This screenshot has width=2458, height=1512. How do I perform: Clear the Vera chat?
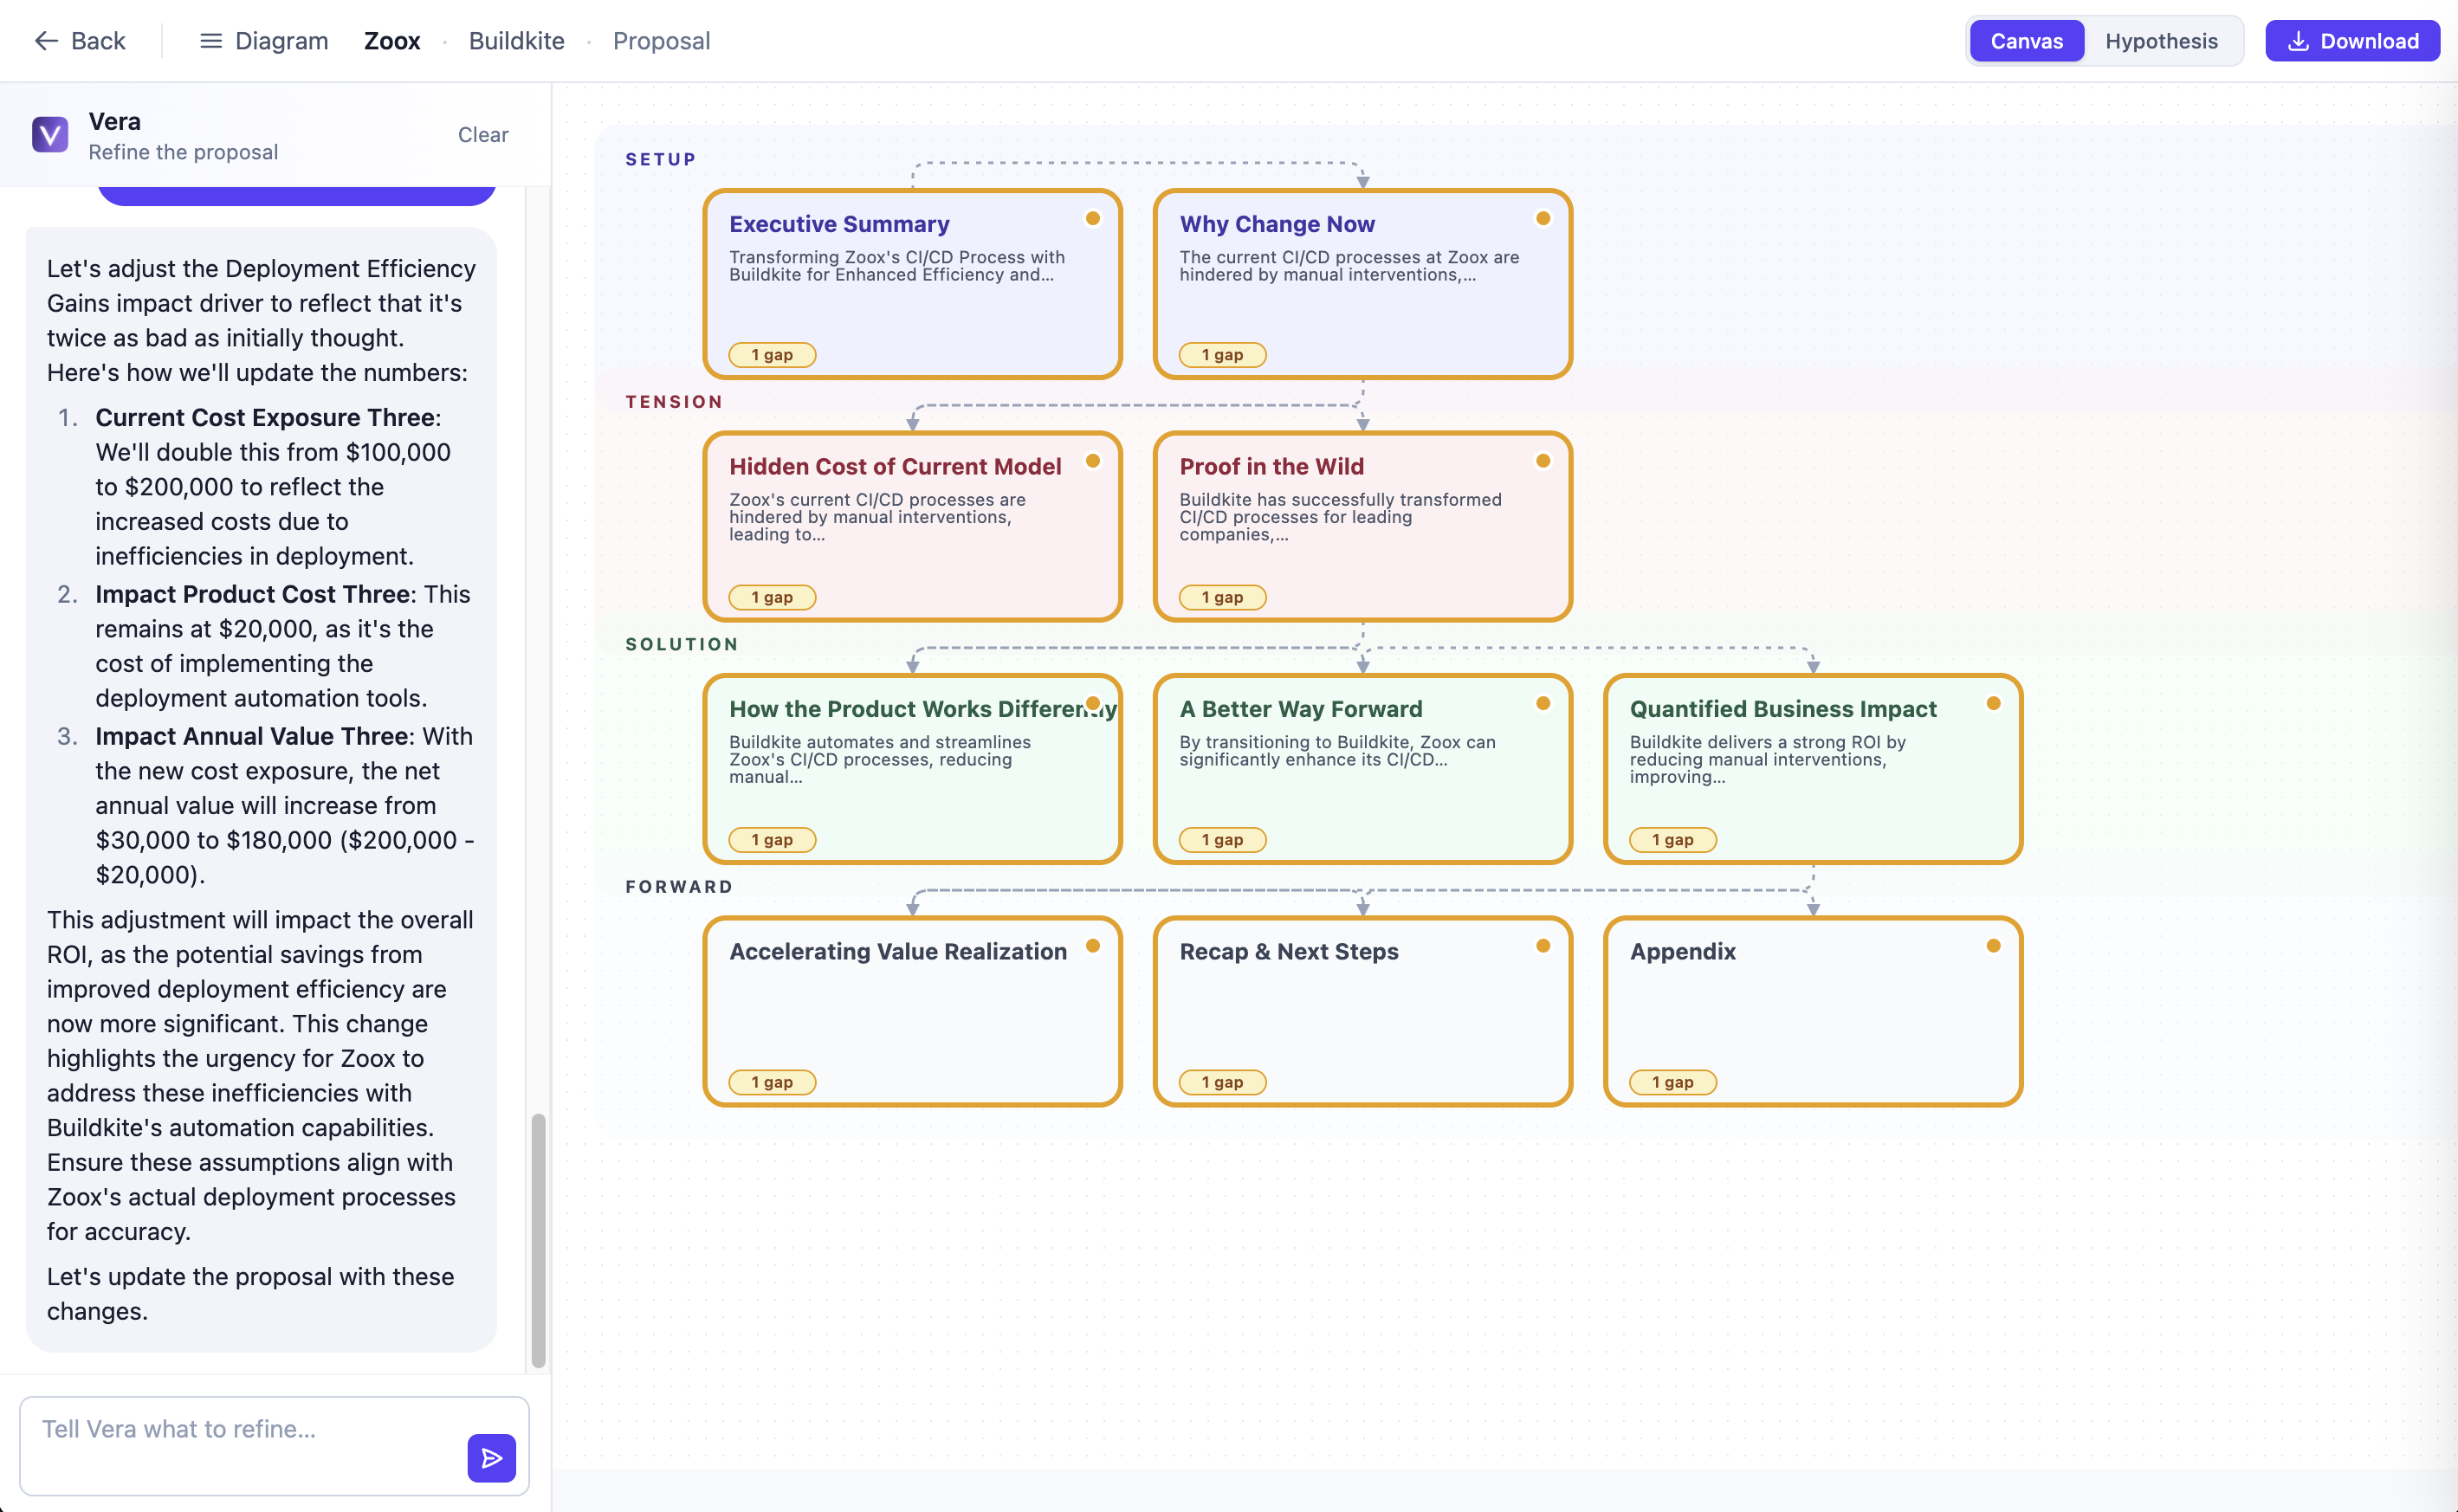tap(483, 135)
